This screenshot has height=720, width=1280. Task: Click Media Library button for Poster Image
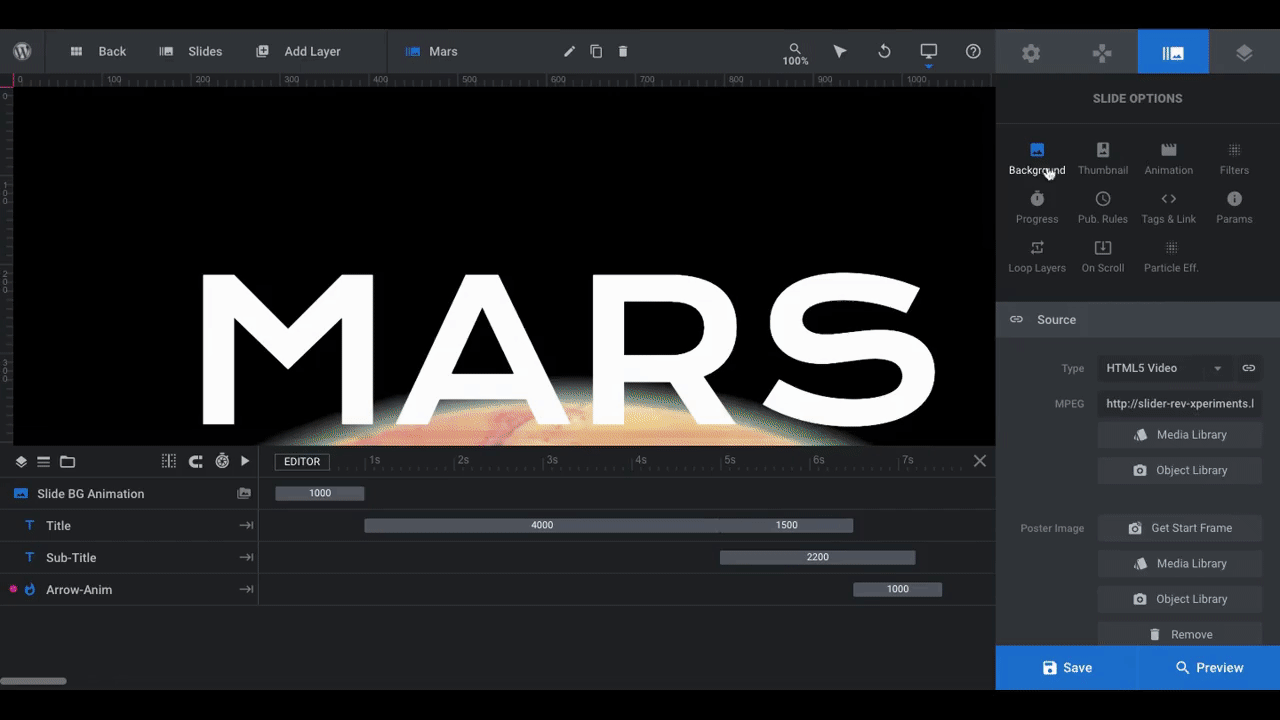pos(1180,564)
